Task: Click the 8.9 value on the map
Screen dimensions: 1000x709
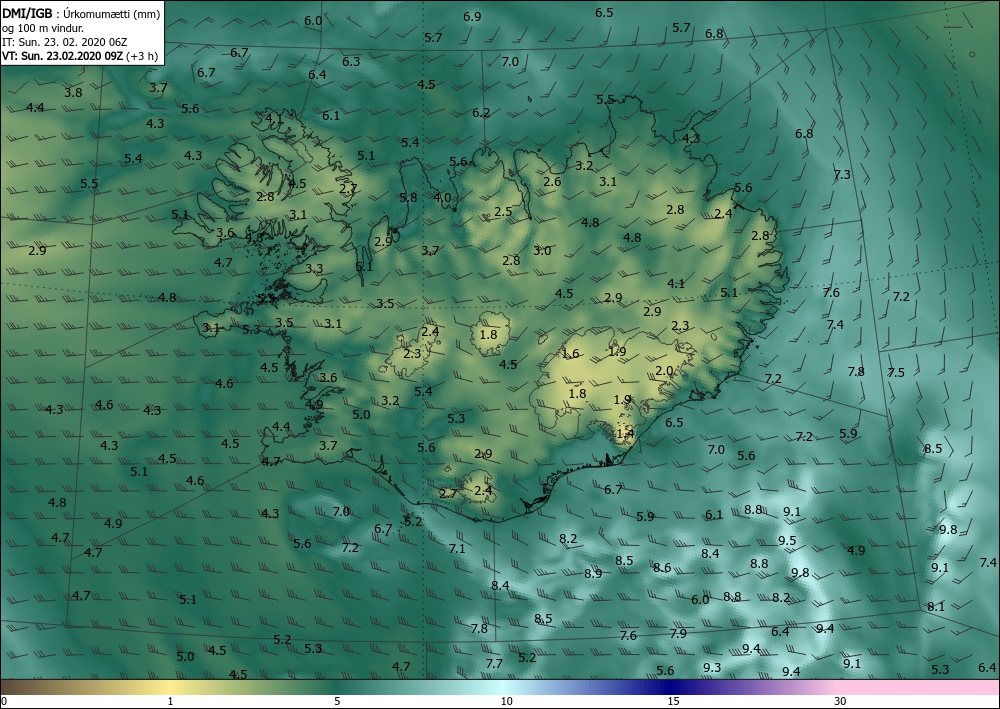Action: [593, 573]
